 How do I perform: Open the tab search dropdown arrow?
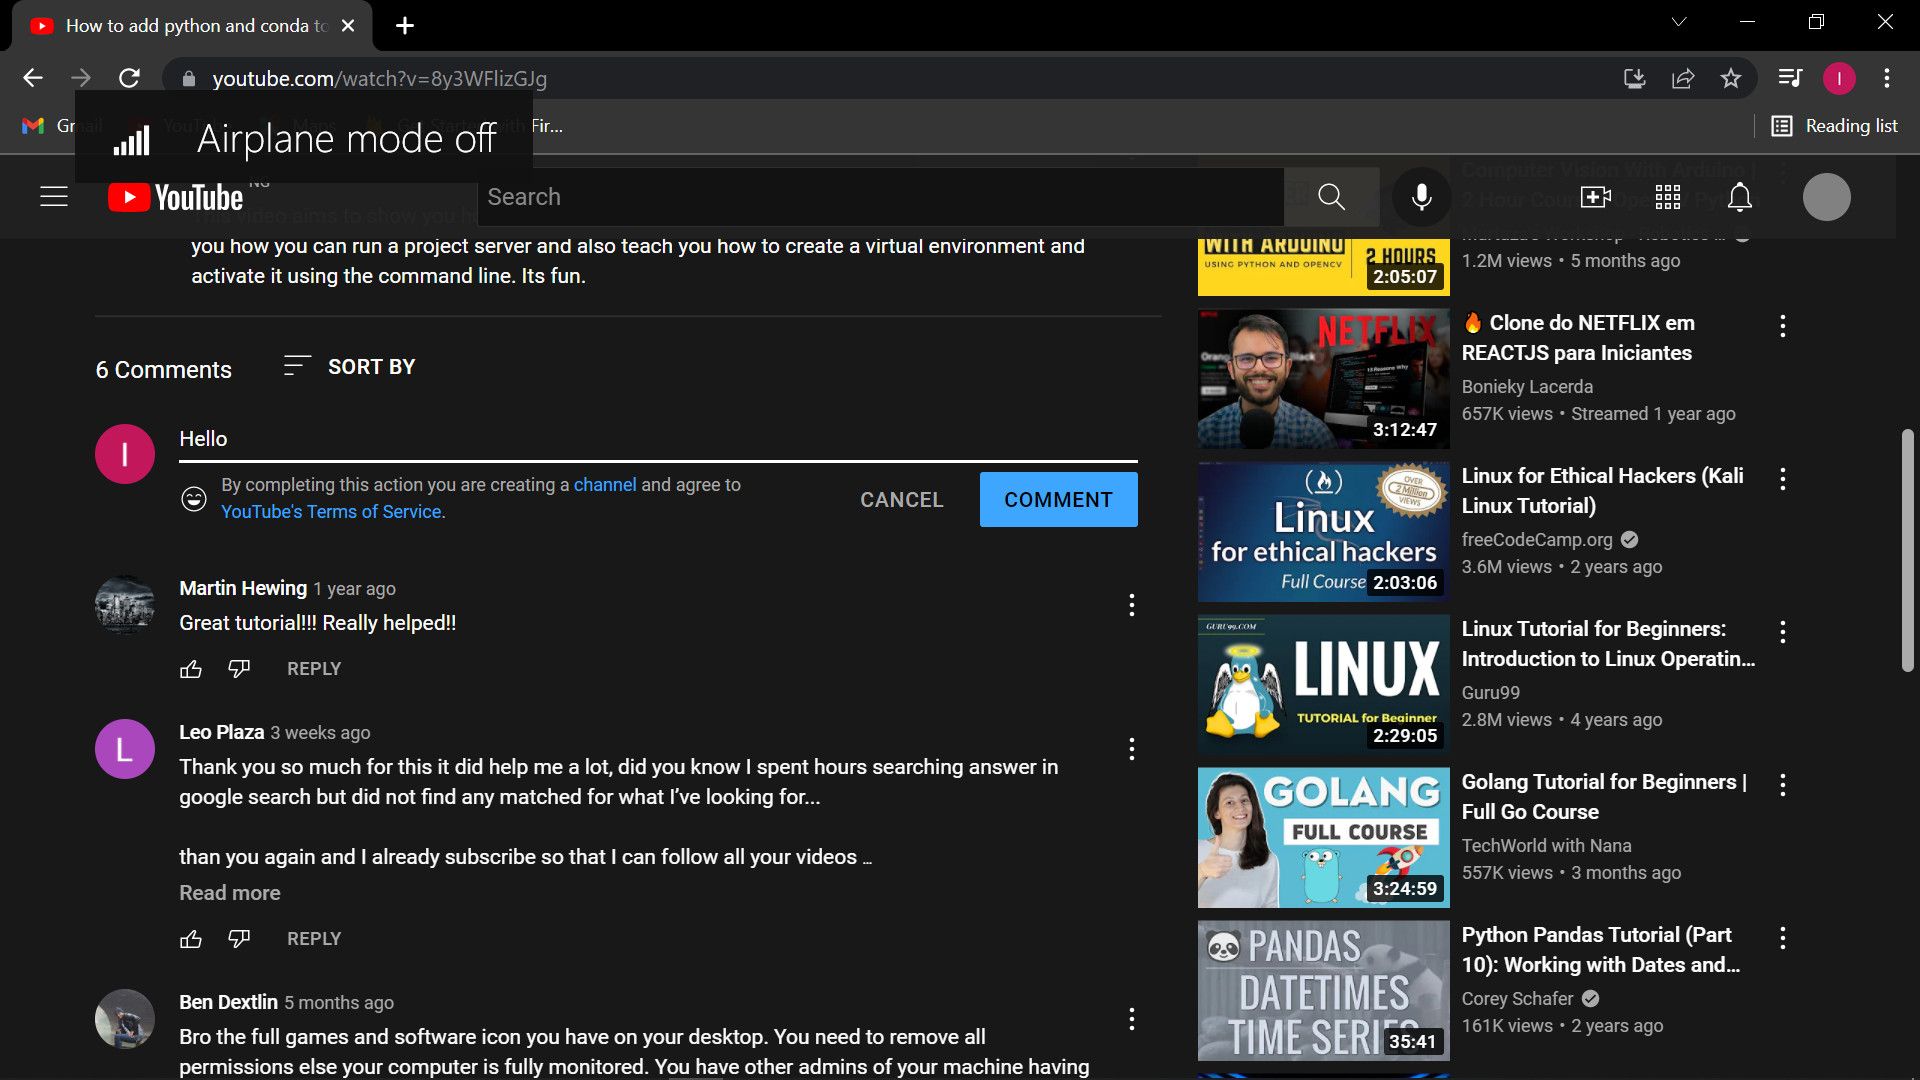(x=1679, y=22)
